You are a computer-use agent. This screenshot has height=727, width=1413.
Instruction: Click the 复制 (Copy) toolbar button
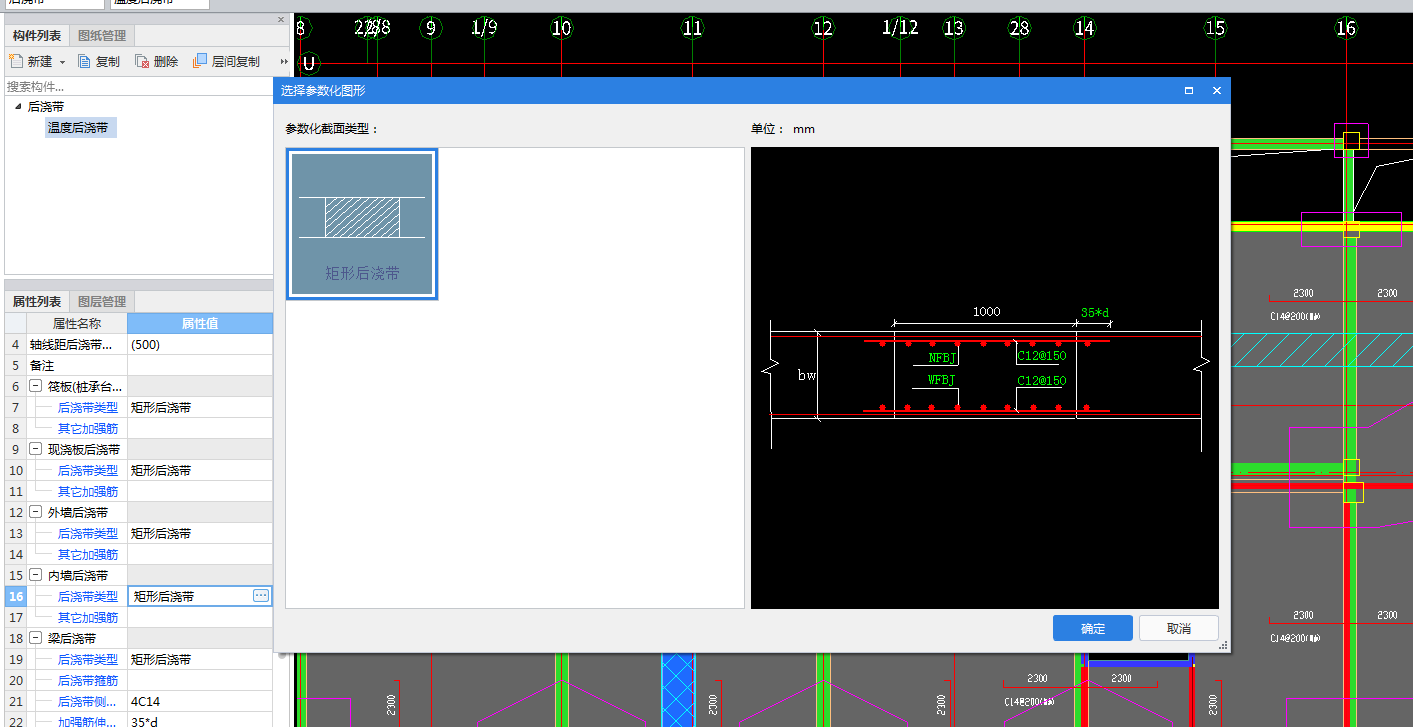pyautogui.click(x=98, y=61)
